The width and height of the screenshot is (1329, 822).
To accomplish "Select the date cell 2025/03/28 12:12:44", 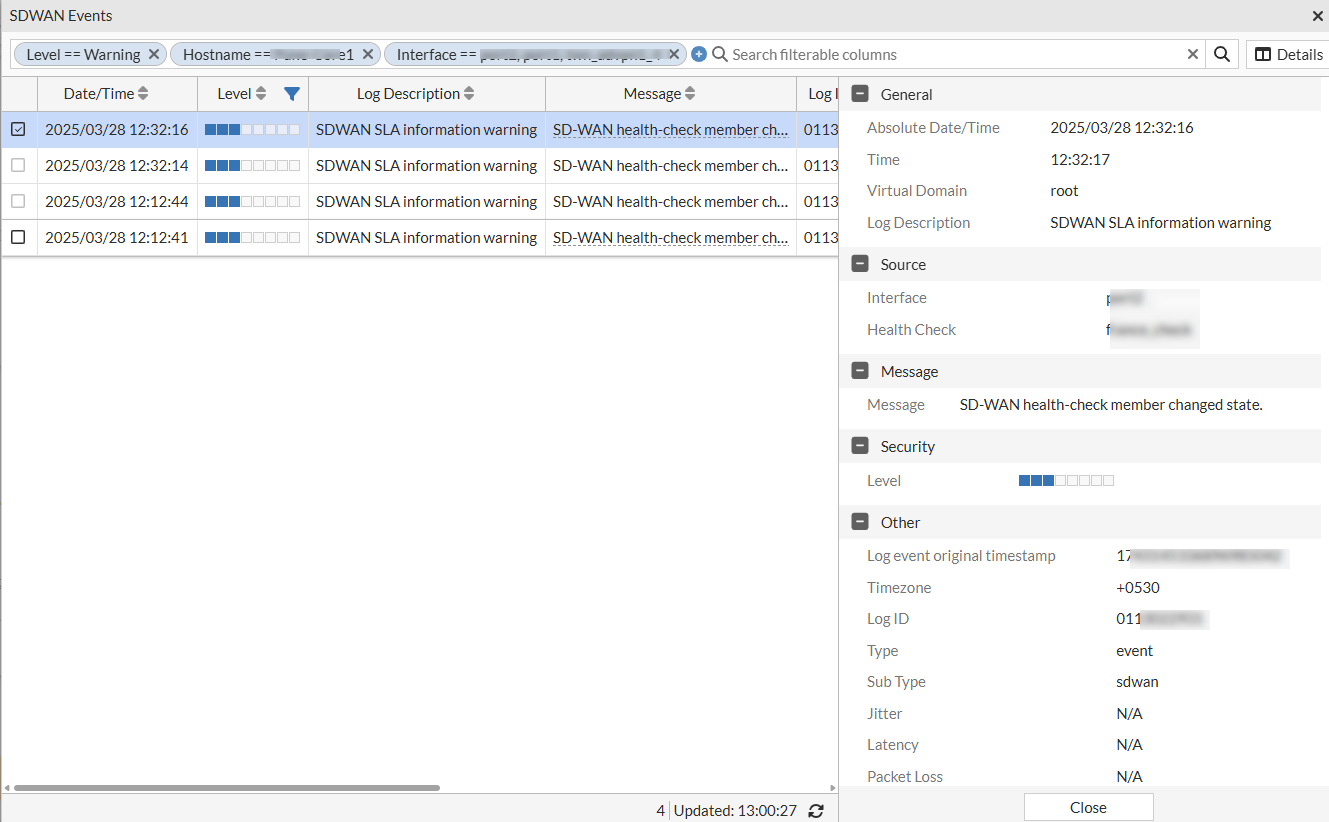I will pos(117,201).
